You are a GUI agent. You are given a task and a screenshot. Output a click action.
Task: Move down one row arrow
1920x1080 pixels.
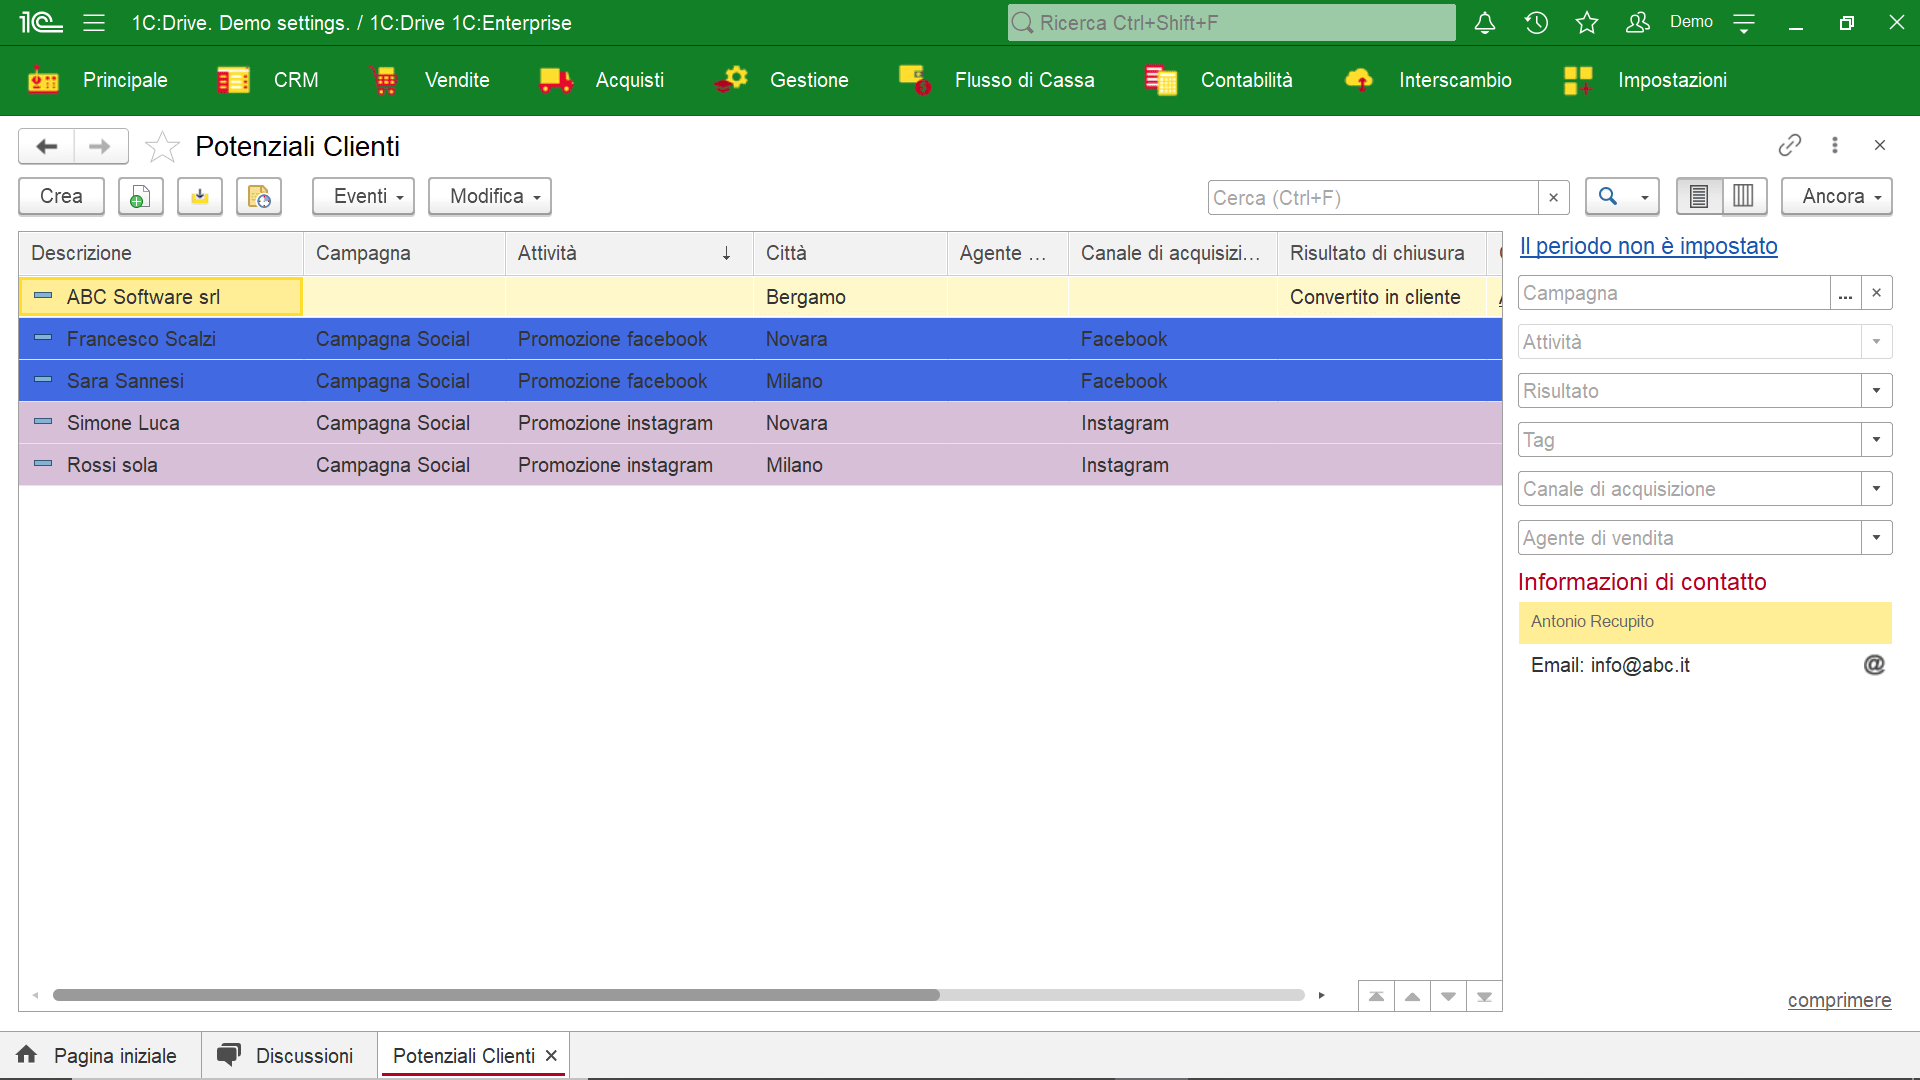point(1448,996)
